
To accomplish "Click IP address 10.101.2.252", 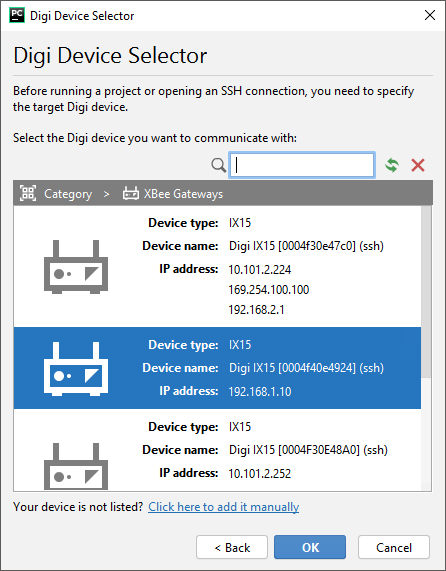I will pyautogui.click(x=260, y=474).
